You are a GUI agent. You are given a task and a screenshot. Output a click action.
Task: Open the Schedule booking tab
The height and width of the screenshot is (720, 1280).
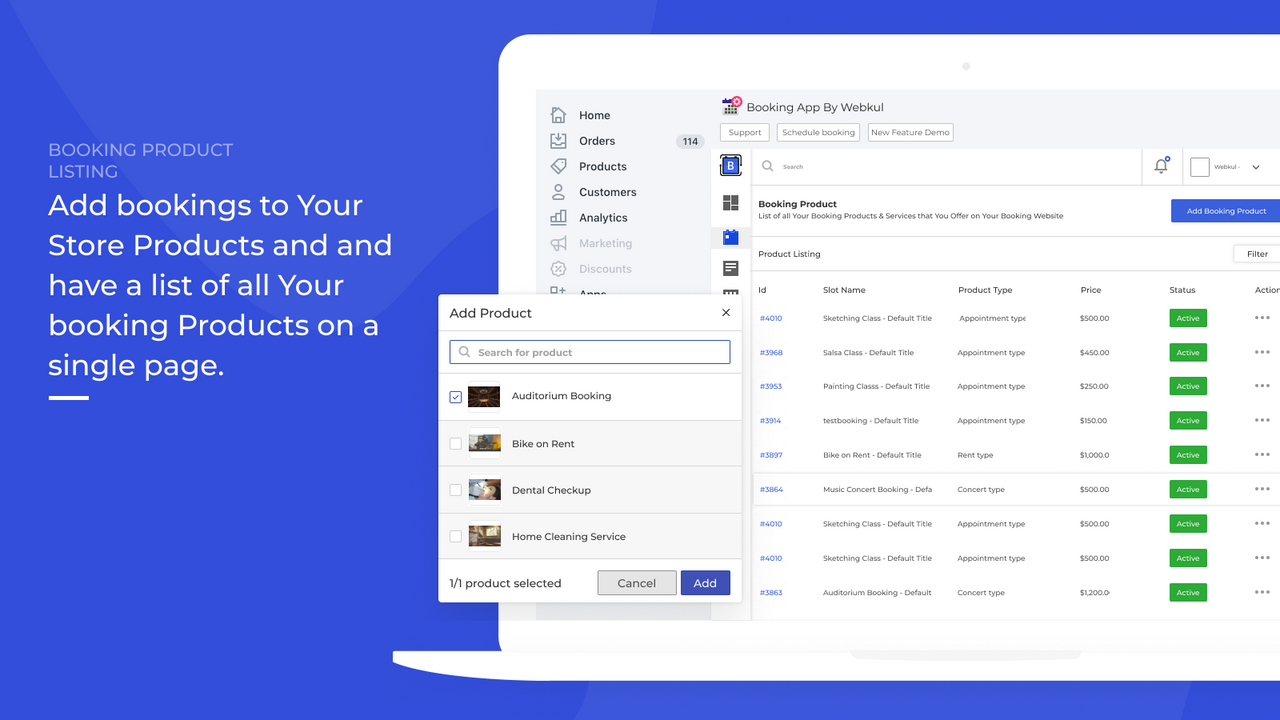pyautogui.click(x=818, y=131)
